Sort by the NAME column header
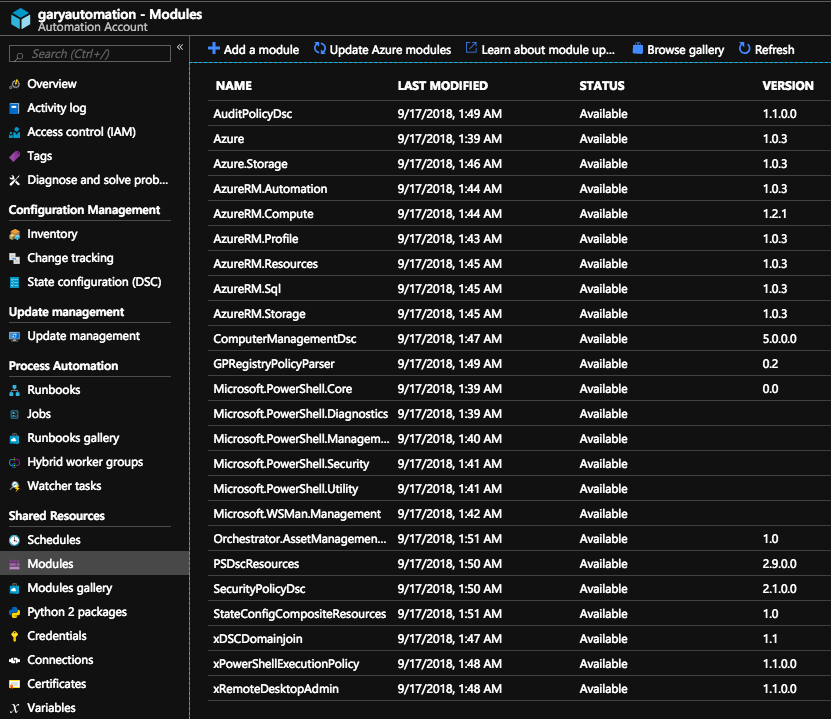Screen dimensions: 831x719 [234, 86]
